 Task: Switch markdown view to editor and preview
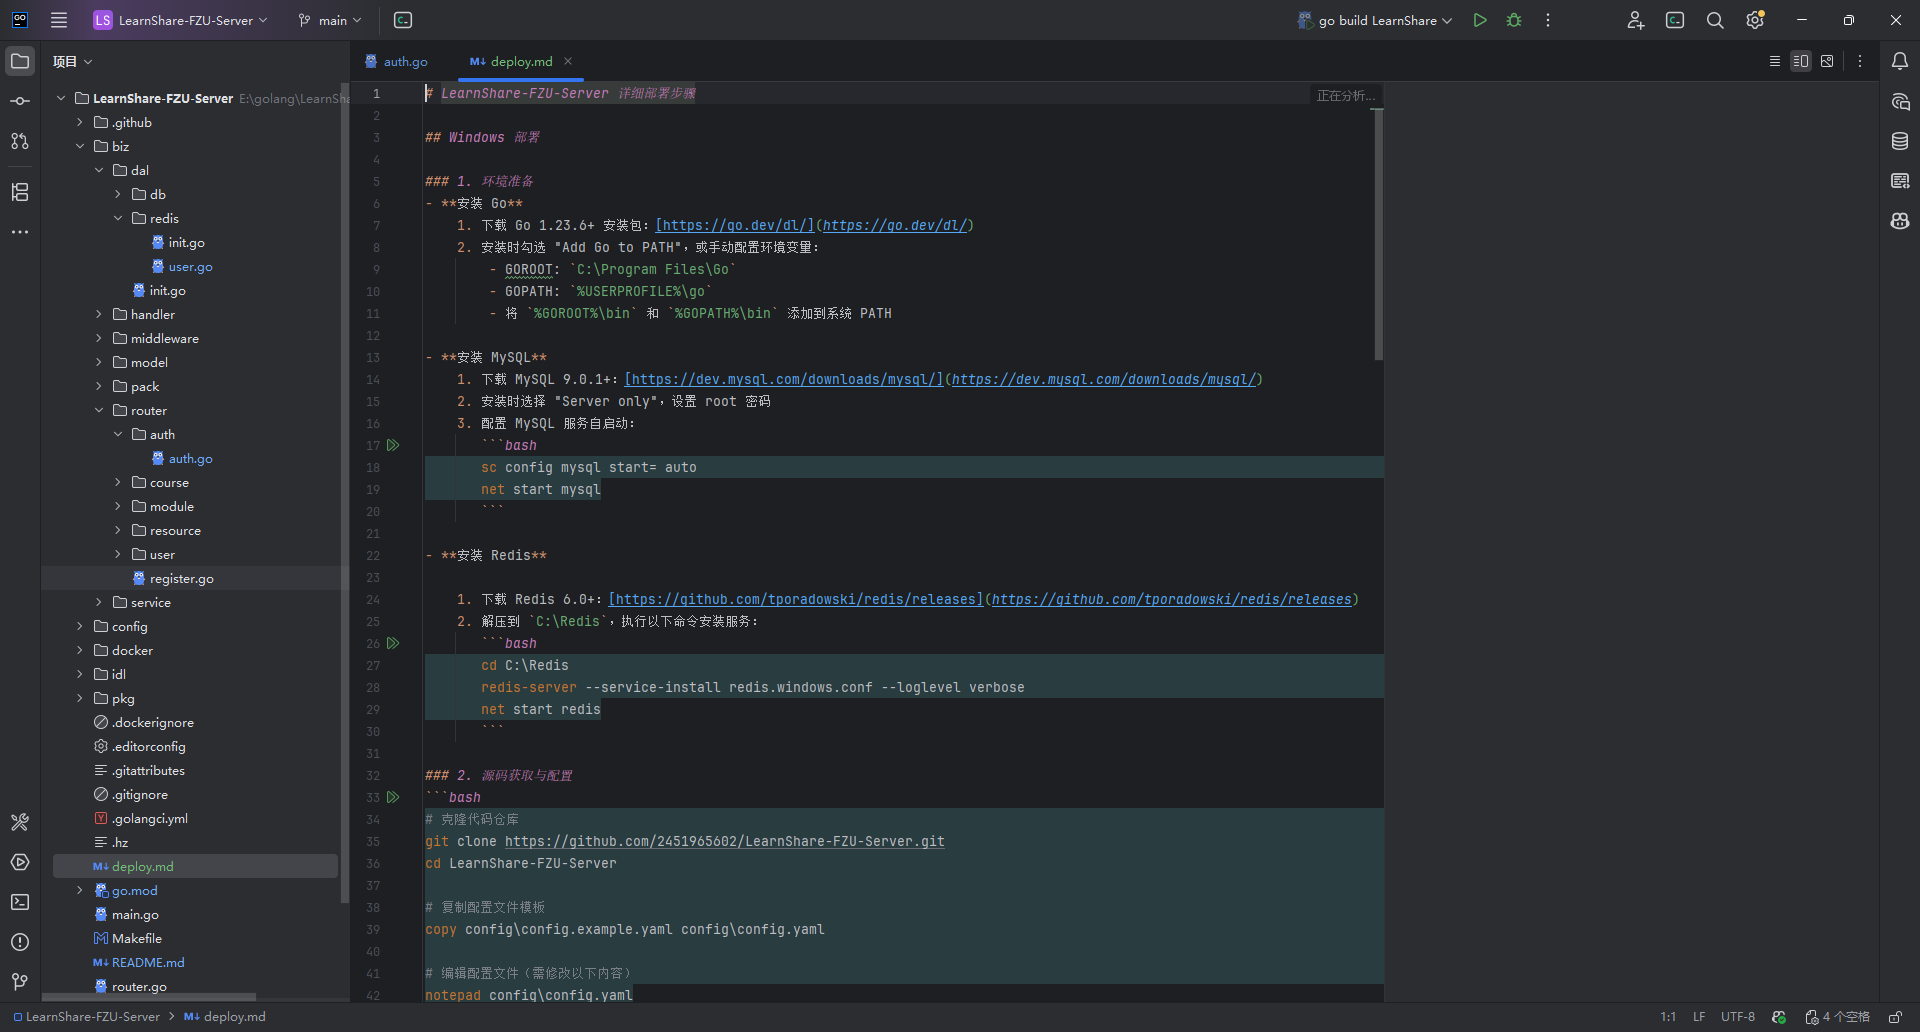pyautogui.click(x=1801, y=61)
